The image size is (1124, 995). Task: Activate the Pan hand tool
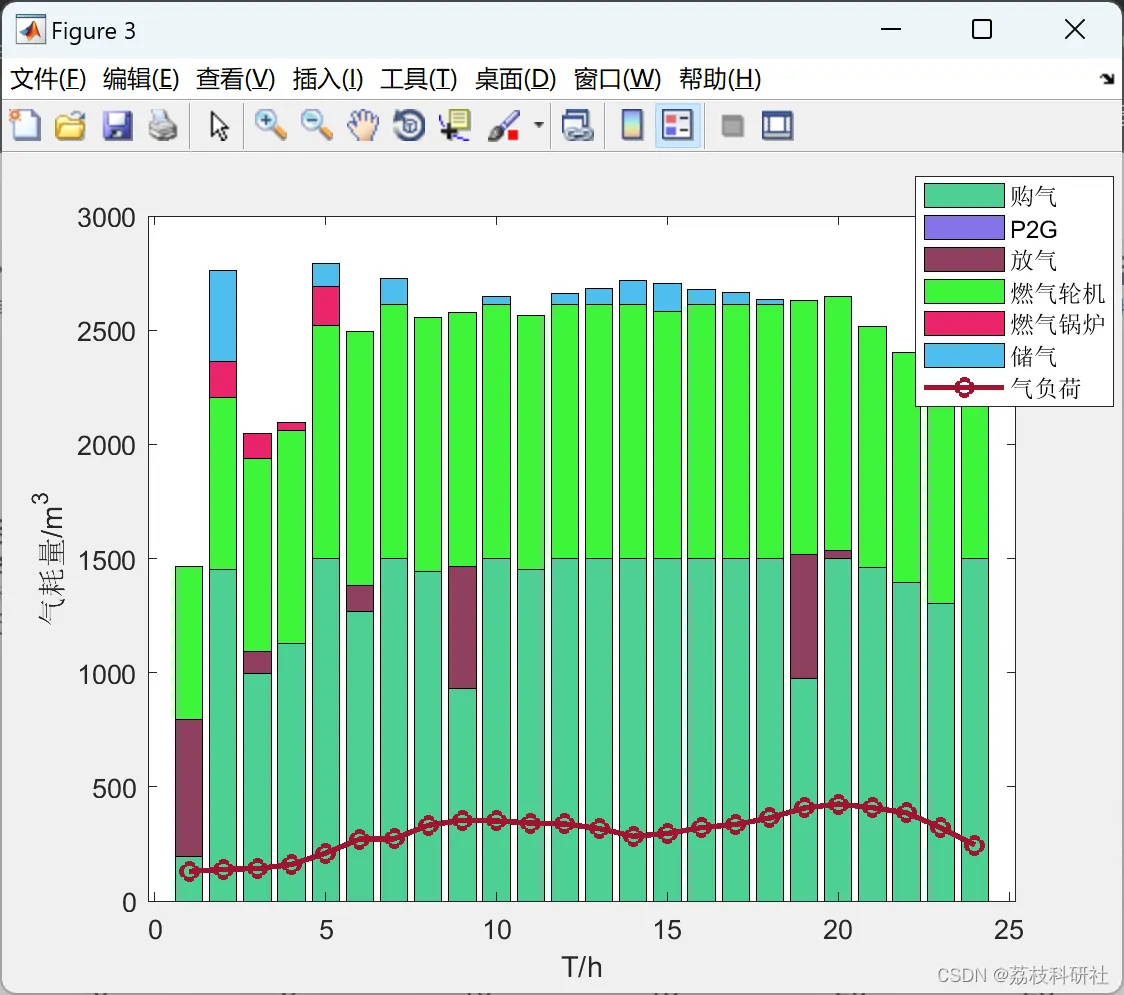pos(363,125)
